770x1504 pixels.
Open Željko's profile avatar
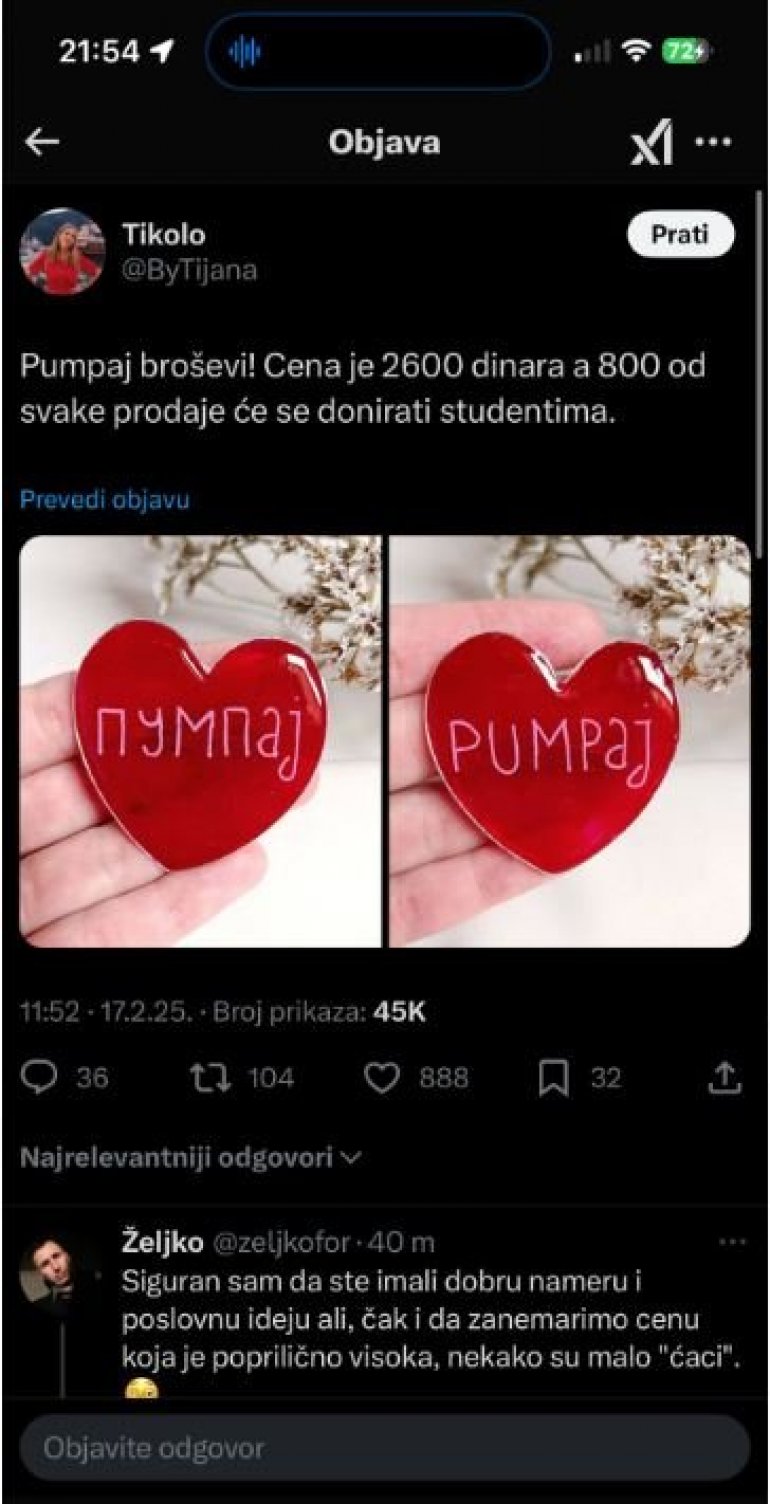point(47,1269)
